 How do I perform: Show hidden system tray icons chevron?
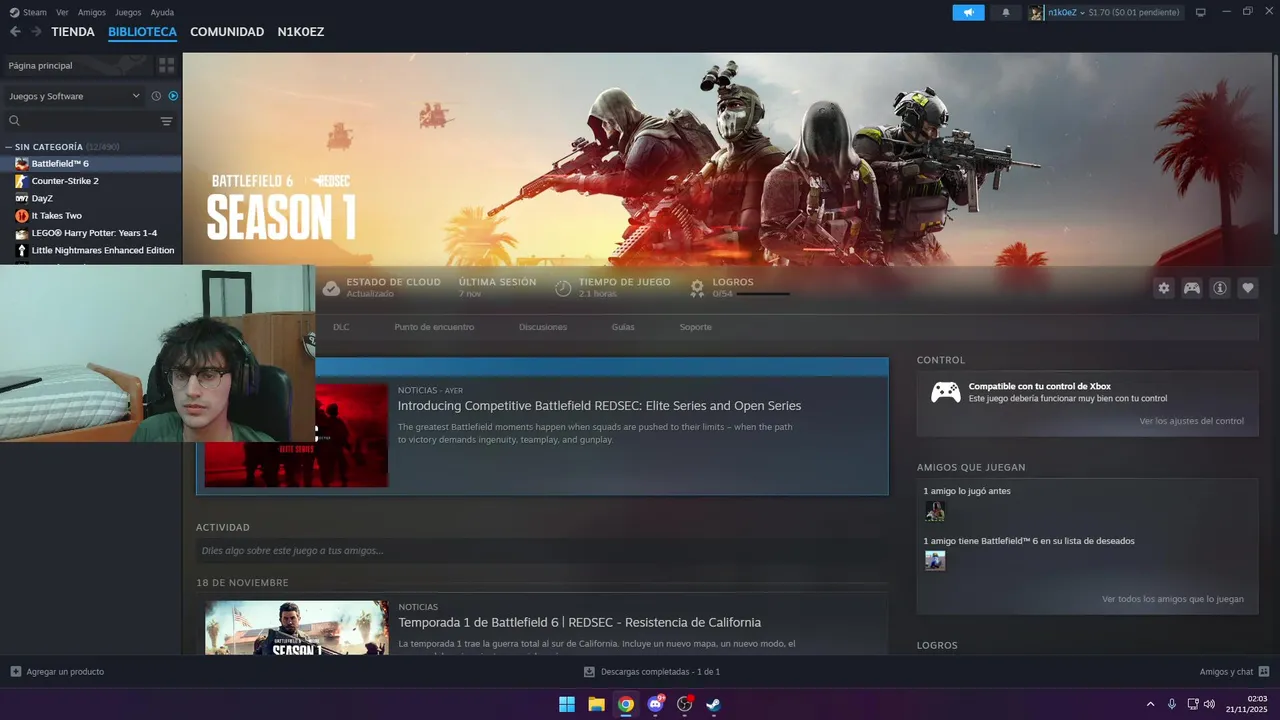point(1150,704)
